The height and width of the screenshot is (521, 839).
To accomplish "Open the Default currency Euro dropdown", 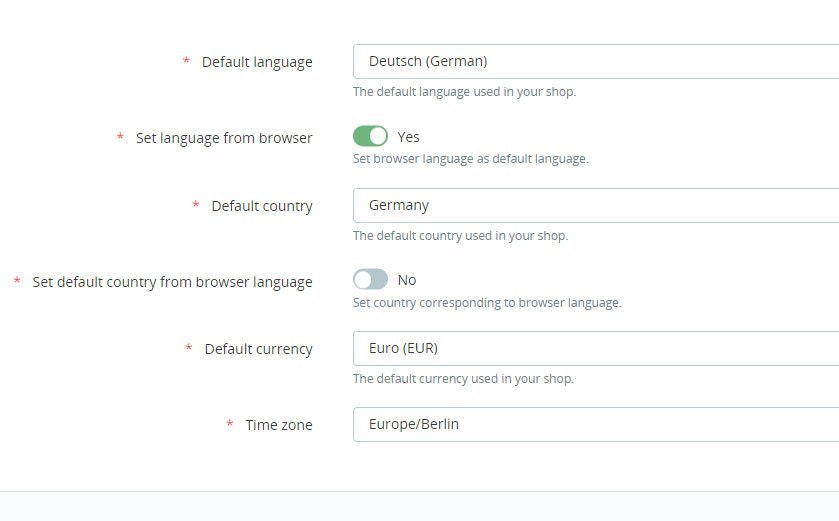I will [x=596, y=348].
